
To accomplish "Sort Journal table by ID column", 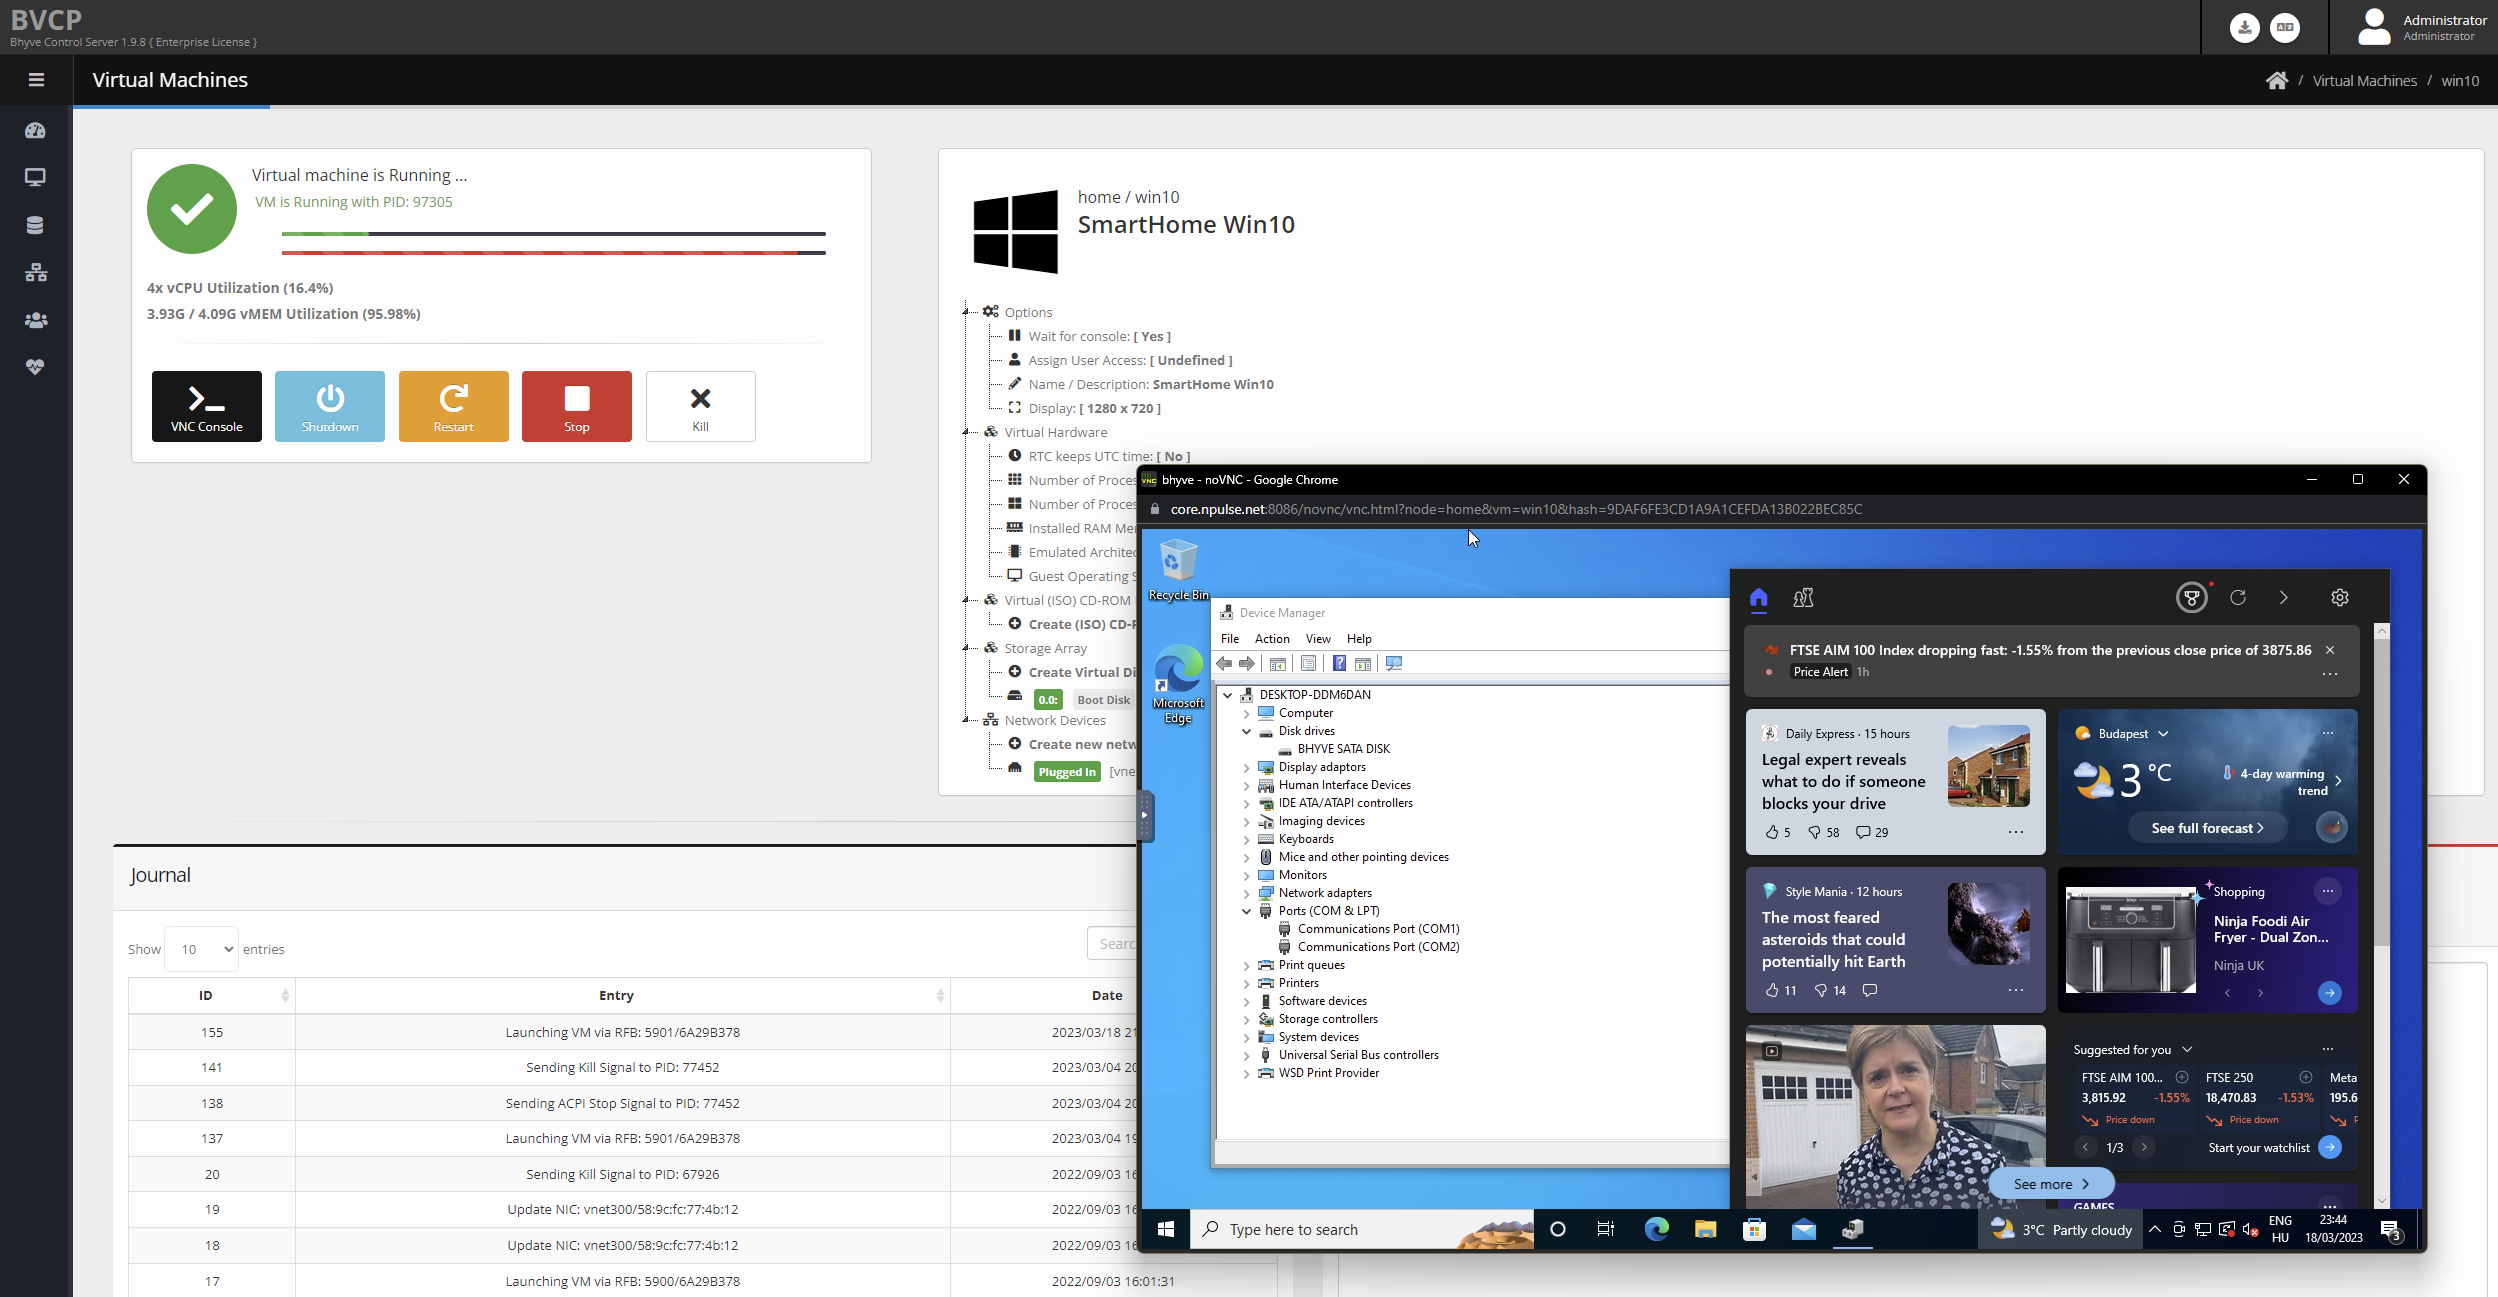I will [x=211, y=995].
